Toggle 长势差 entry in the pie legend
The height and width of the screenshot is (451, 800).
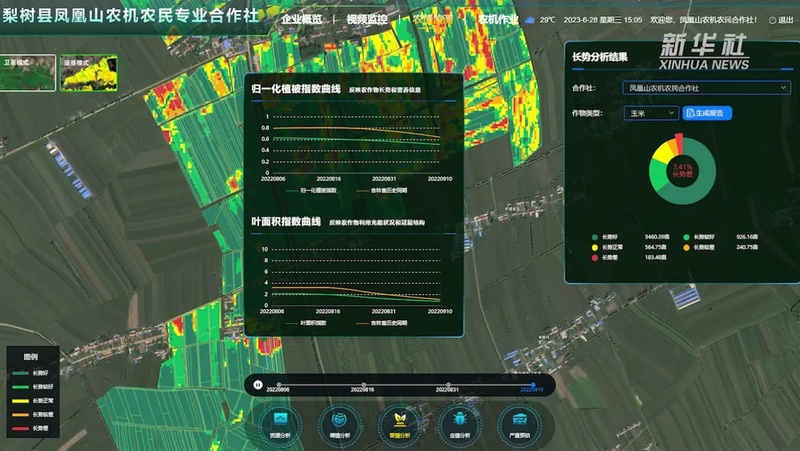[x=605, y=258]
